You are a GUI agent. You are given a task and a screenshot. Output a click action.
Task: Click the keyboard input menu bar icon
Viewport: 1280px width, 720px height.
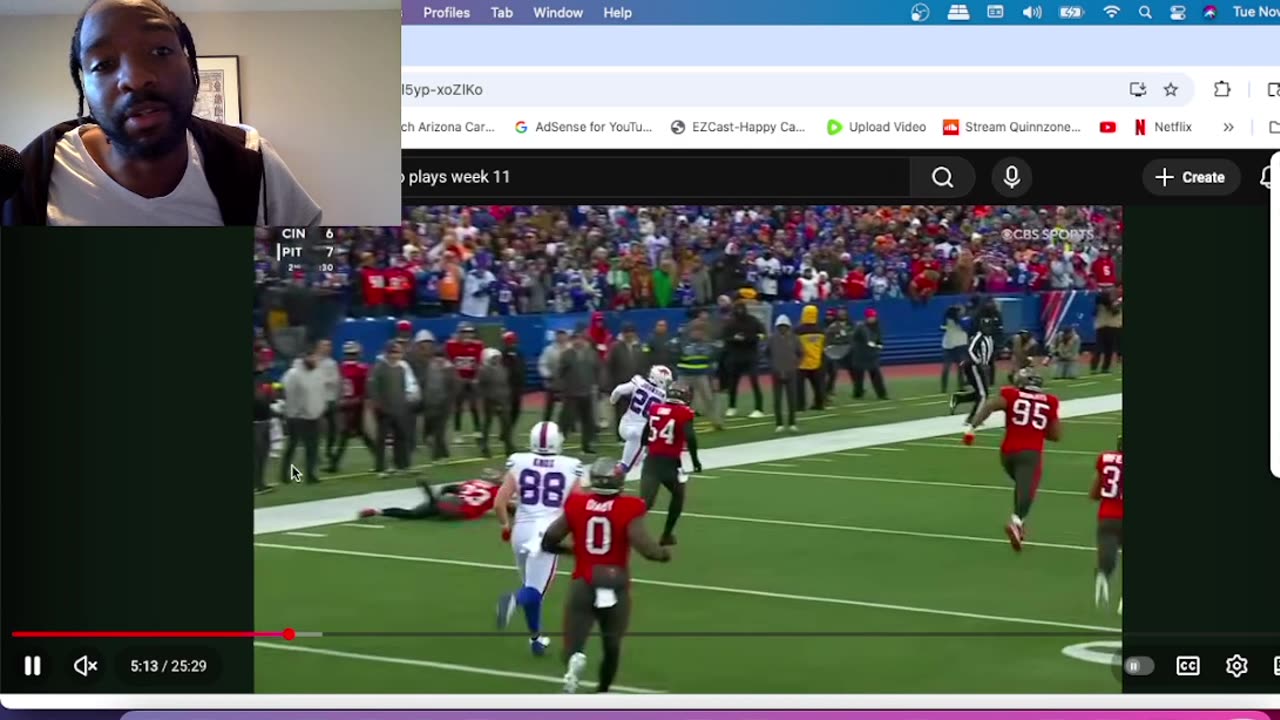click(995, 13)
